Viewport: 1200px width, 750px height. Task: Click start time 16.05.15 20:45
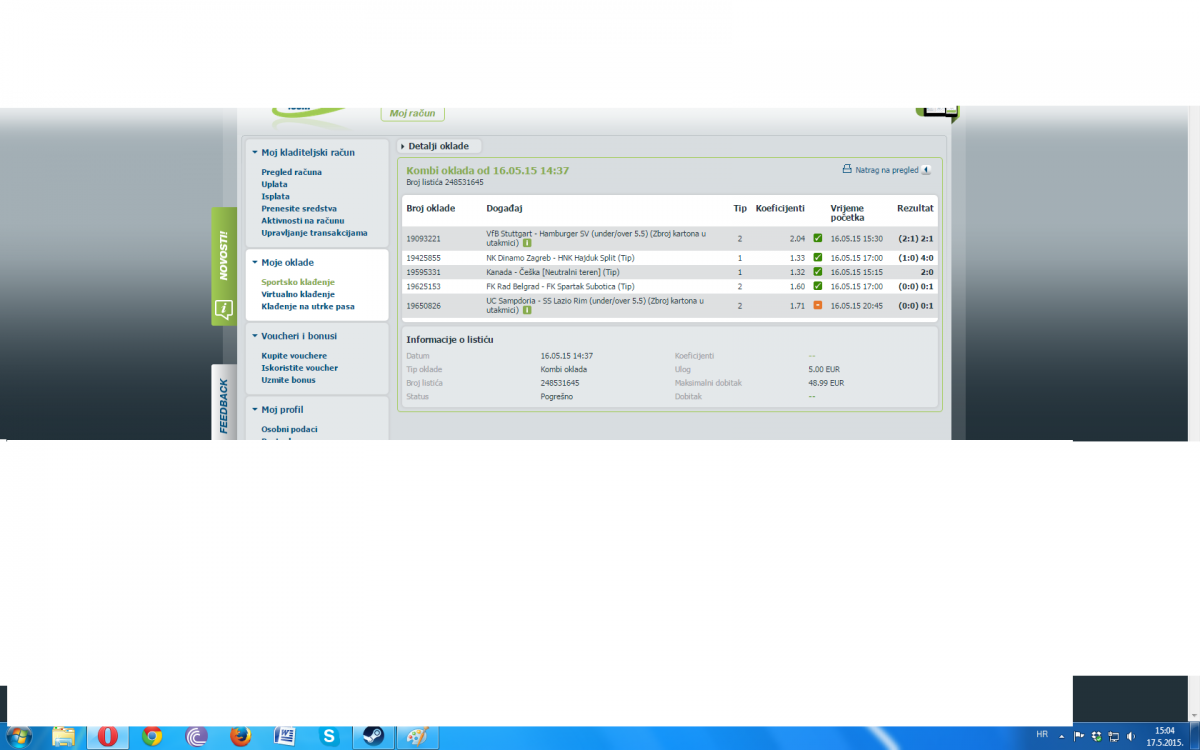coord(857,305)
